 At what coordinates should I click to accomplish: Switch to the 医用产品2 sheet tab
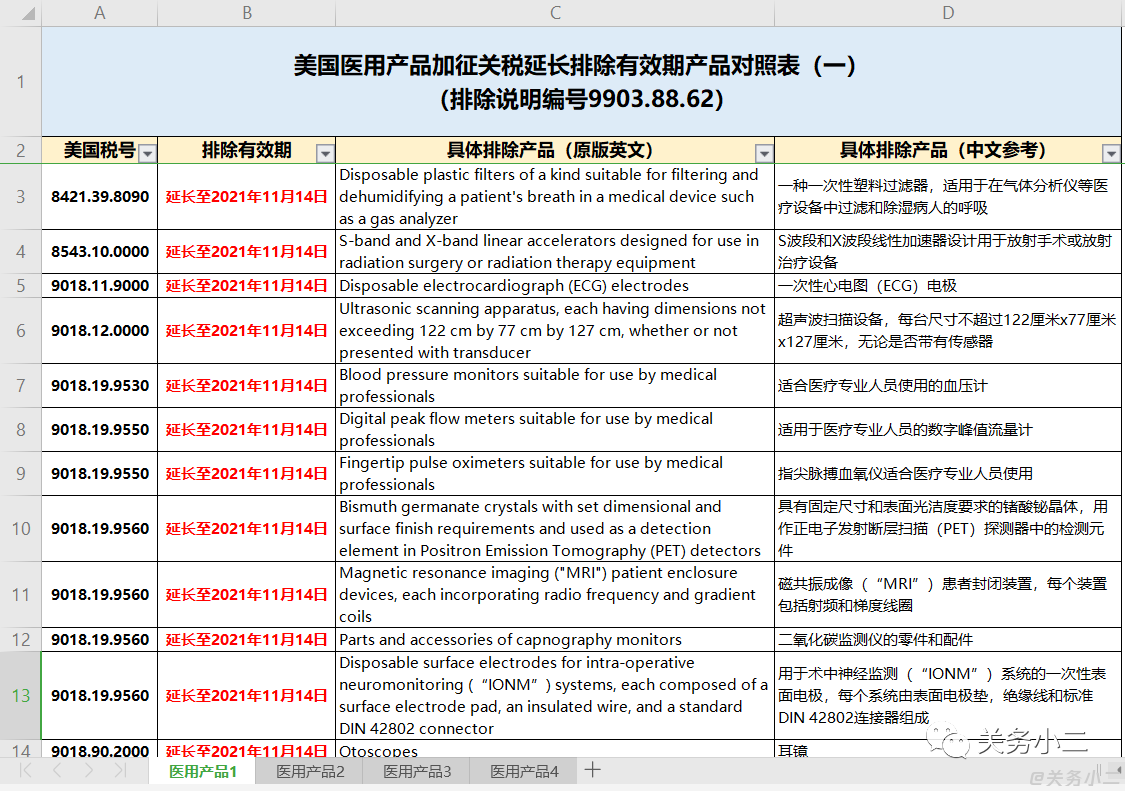tap(310, 772)
